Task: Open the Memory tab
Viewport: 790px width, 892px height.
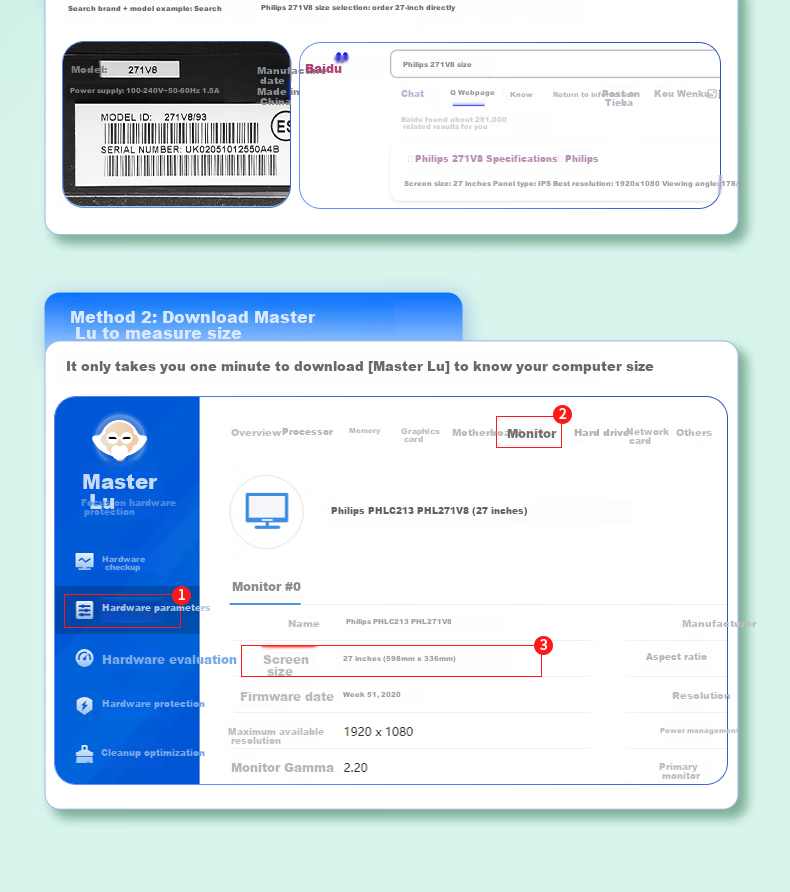Action: tap(365, 431)
